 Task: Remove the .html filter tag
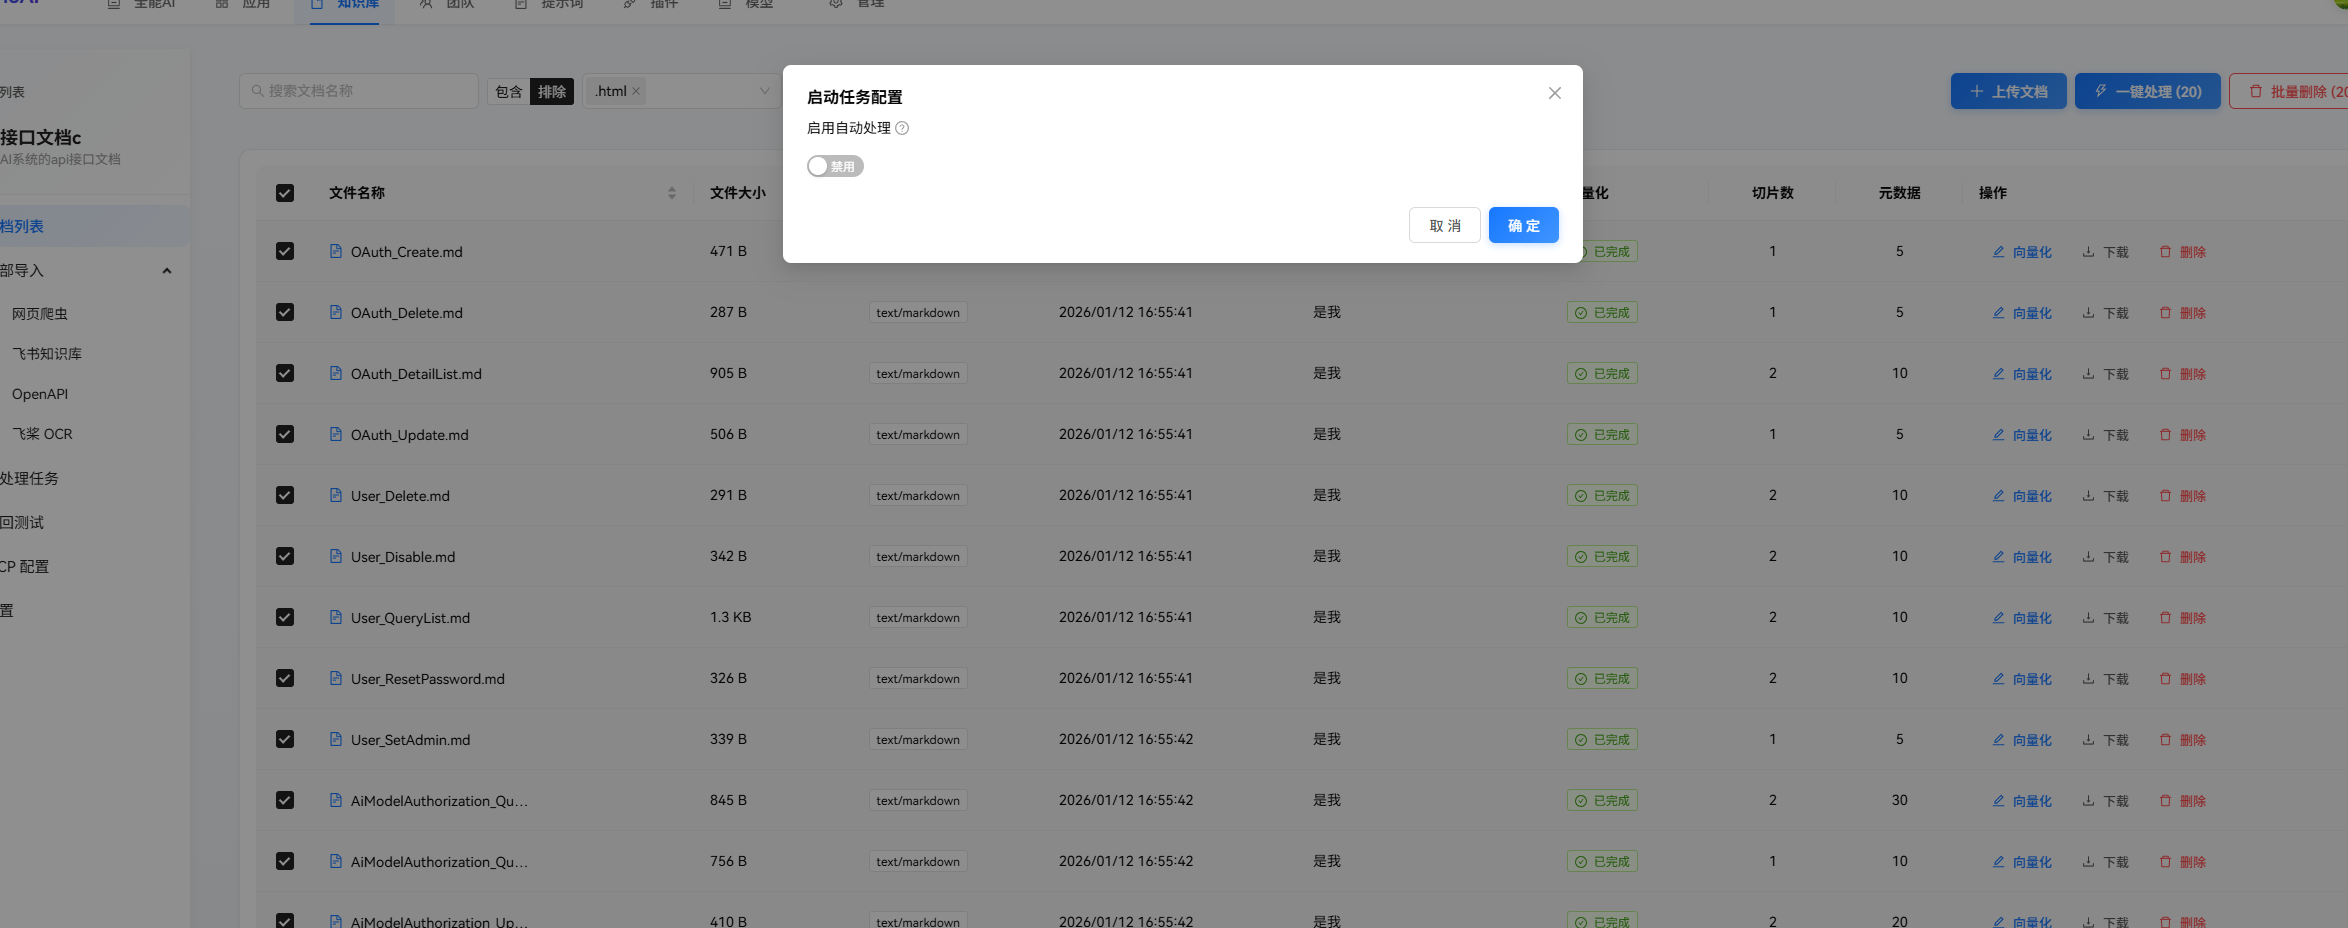click(x=636, y=91)
